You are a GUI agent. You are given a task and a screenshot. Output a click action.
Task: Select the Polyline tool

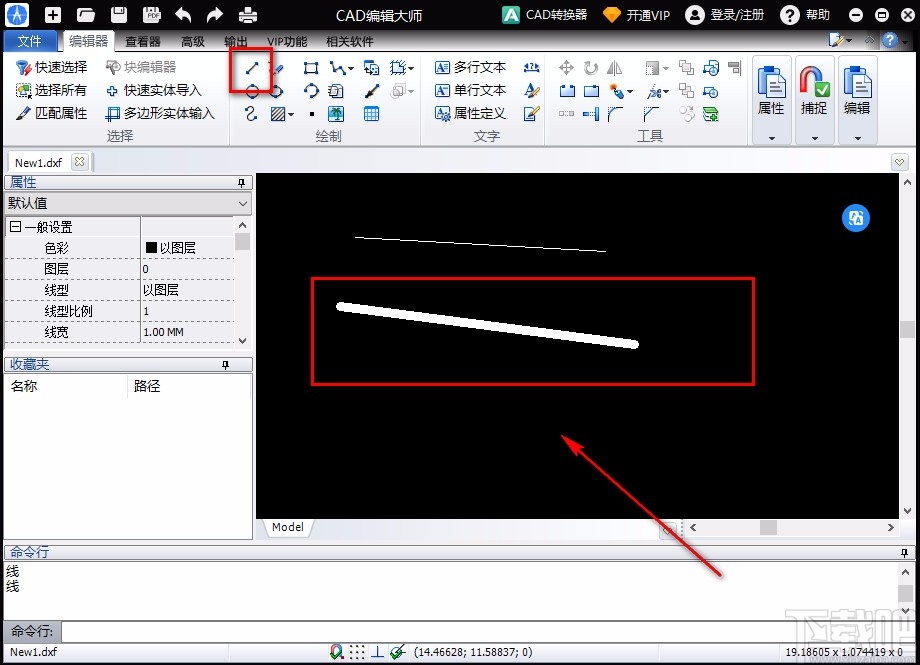pos(337,68)
